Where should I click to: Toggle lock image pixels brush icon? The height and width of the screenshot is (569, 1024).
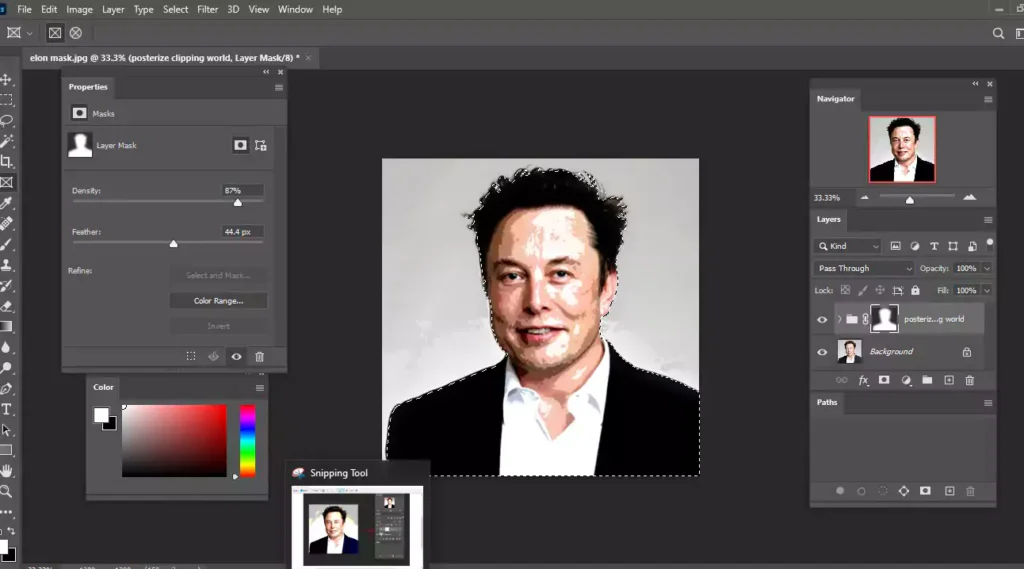point(863,290)
